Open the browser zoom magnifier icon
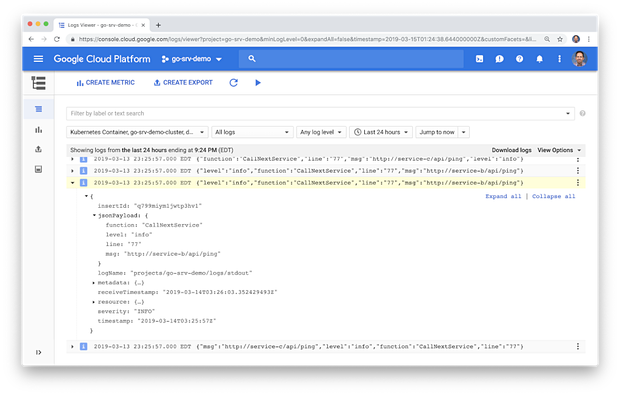620x395 pixels. pos(547,39)
